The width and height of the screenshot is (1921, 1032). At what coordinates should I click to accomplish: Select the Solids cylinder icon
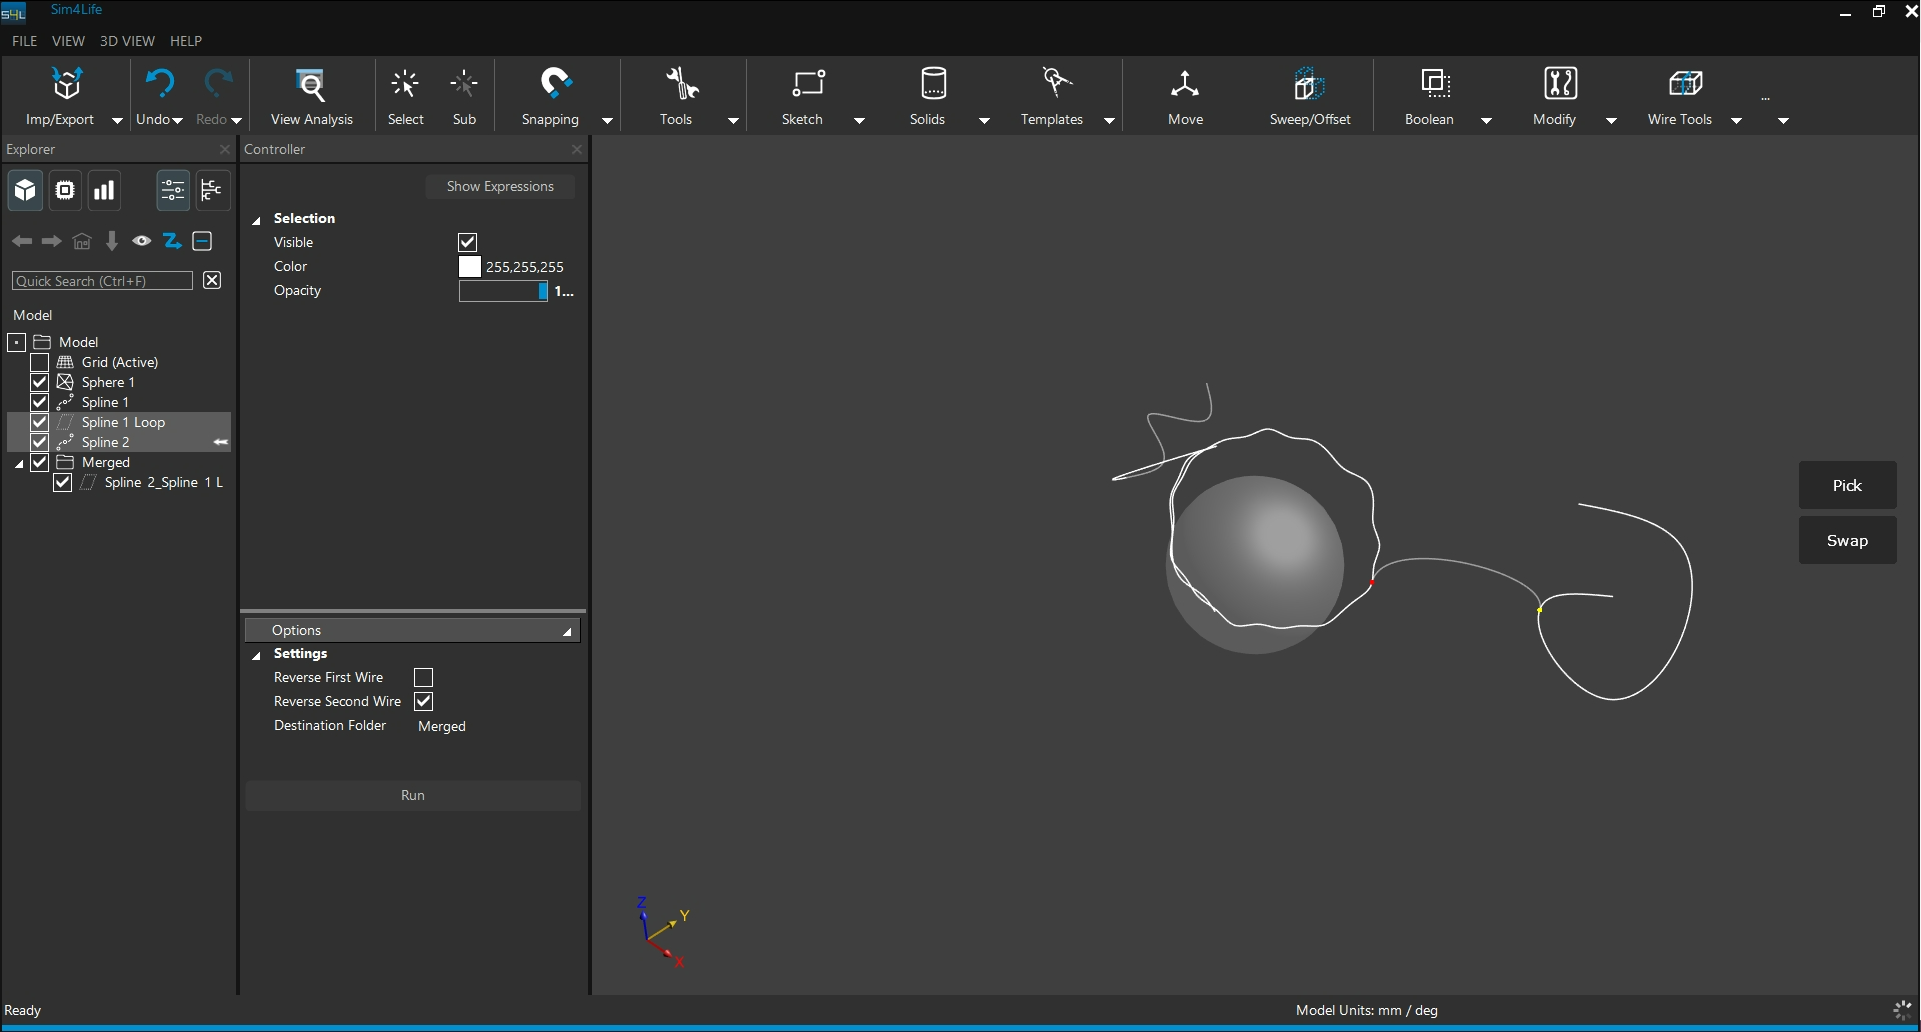932,84
